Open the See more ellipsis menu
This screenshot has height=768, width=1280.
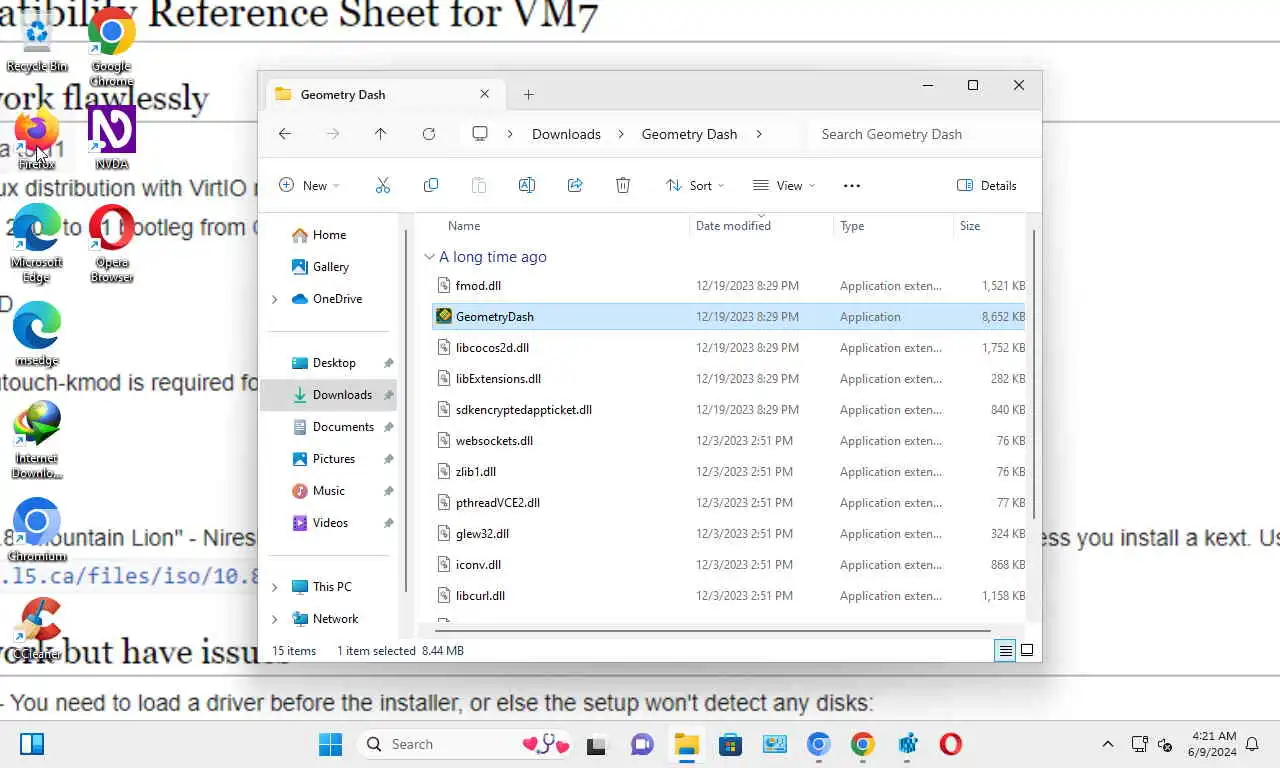[852, 185]
